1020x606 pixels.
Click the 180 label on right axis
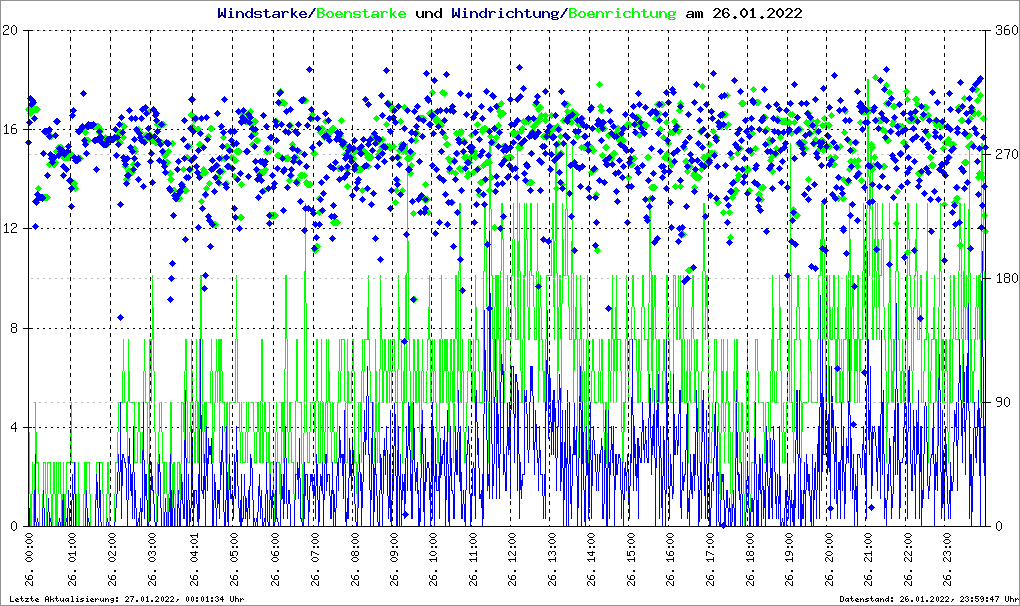[1002, 278]
